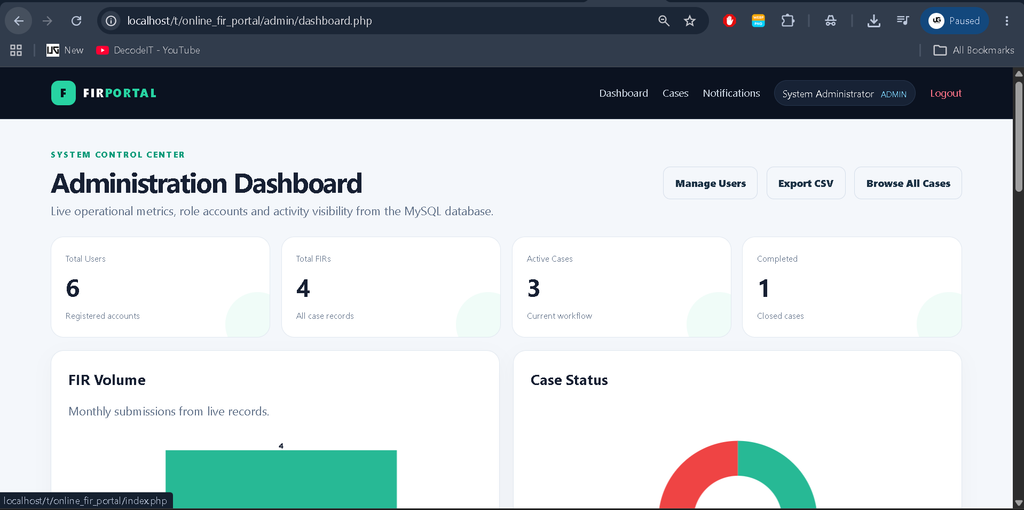
Task: Click the scrollbar up arrow
Action: tap(1018, 73)
